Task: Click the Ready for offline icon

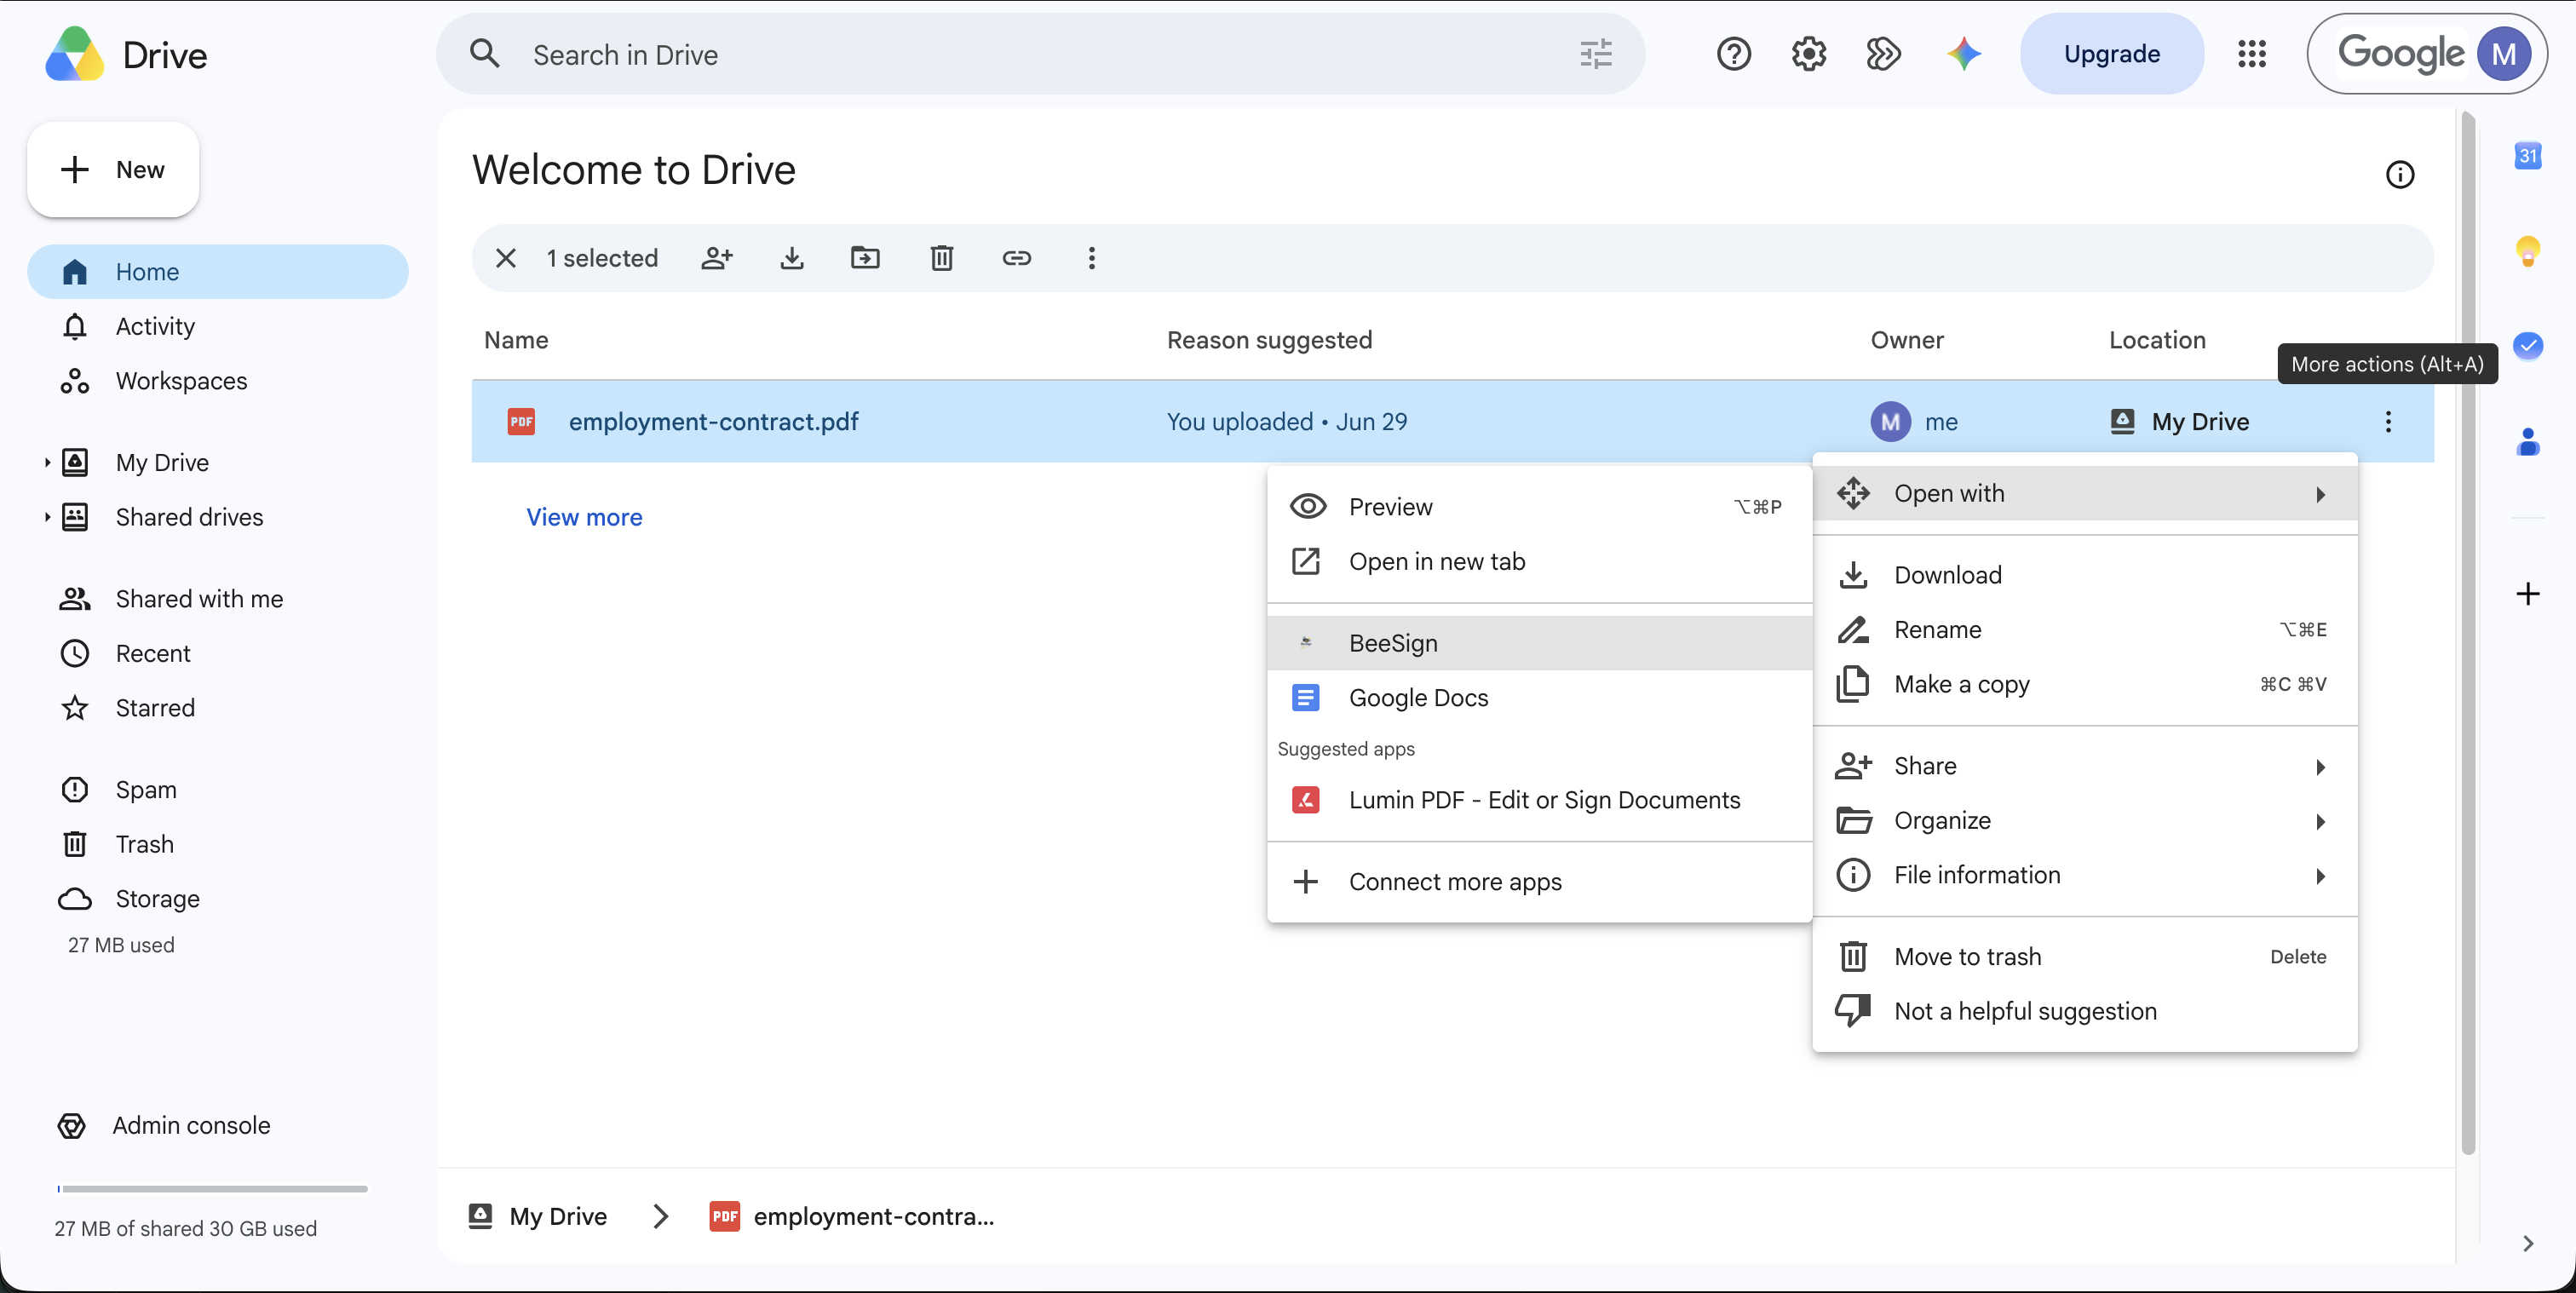Action: [x=1883, y=54]
